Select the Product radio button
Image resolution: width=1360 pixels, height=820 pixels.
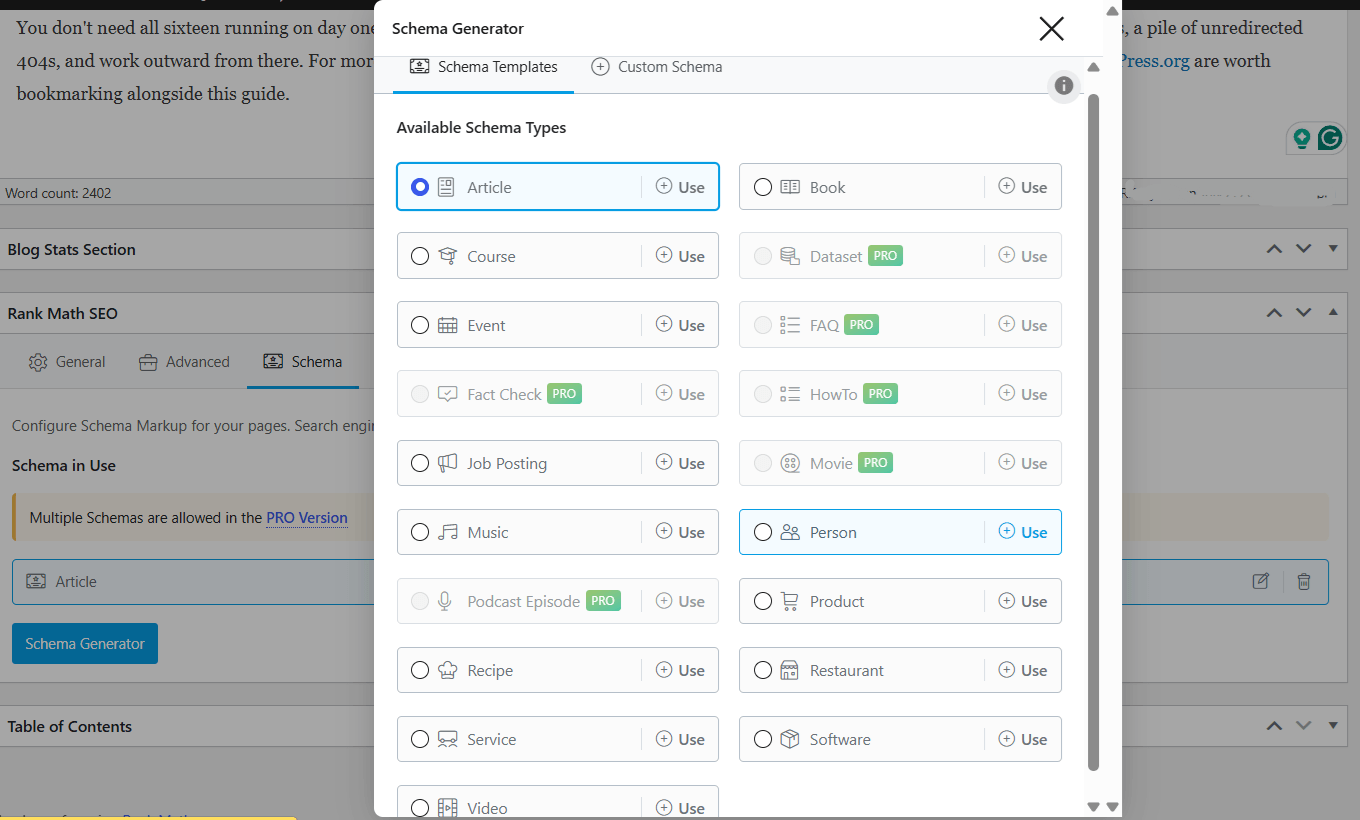point(763,601)
